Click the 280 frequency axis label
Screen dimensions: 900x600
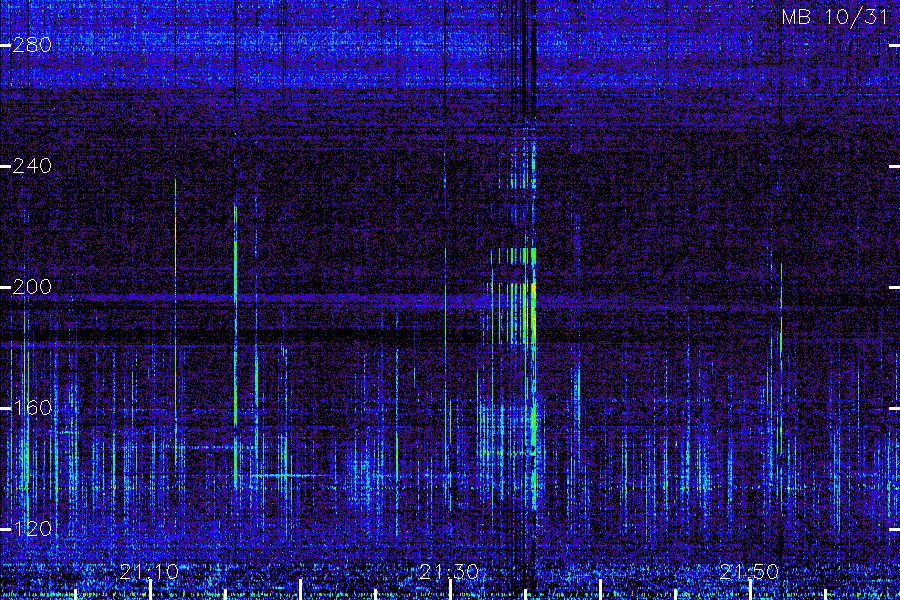click(32, 45)
